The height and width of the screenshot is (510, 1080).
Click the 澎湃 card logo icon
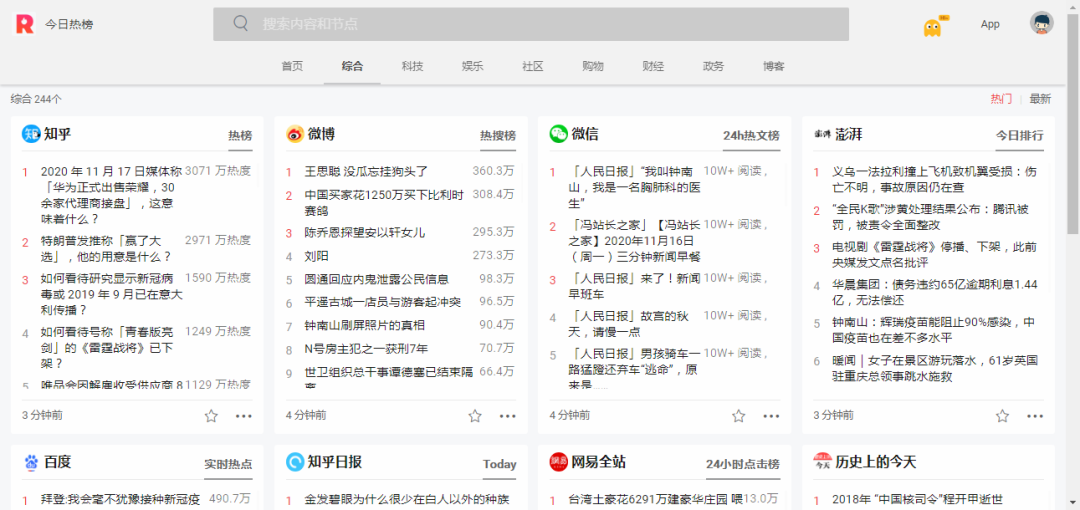click(822, 134)
